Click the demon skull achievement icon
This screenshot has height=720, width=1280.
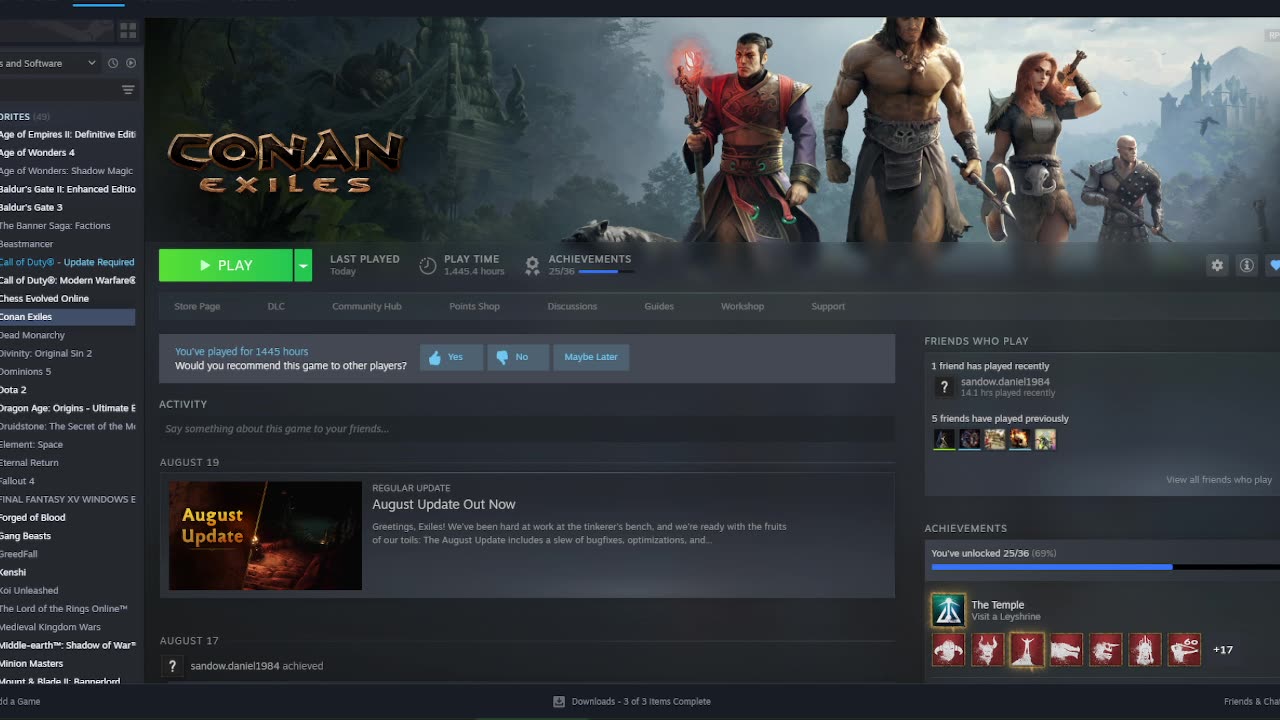click(x=987, y=650)
